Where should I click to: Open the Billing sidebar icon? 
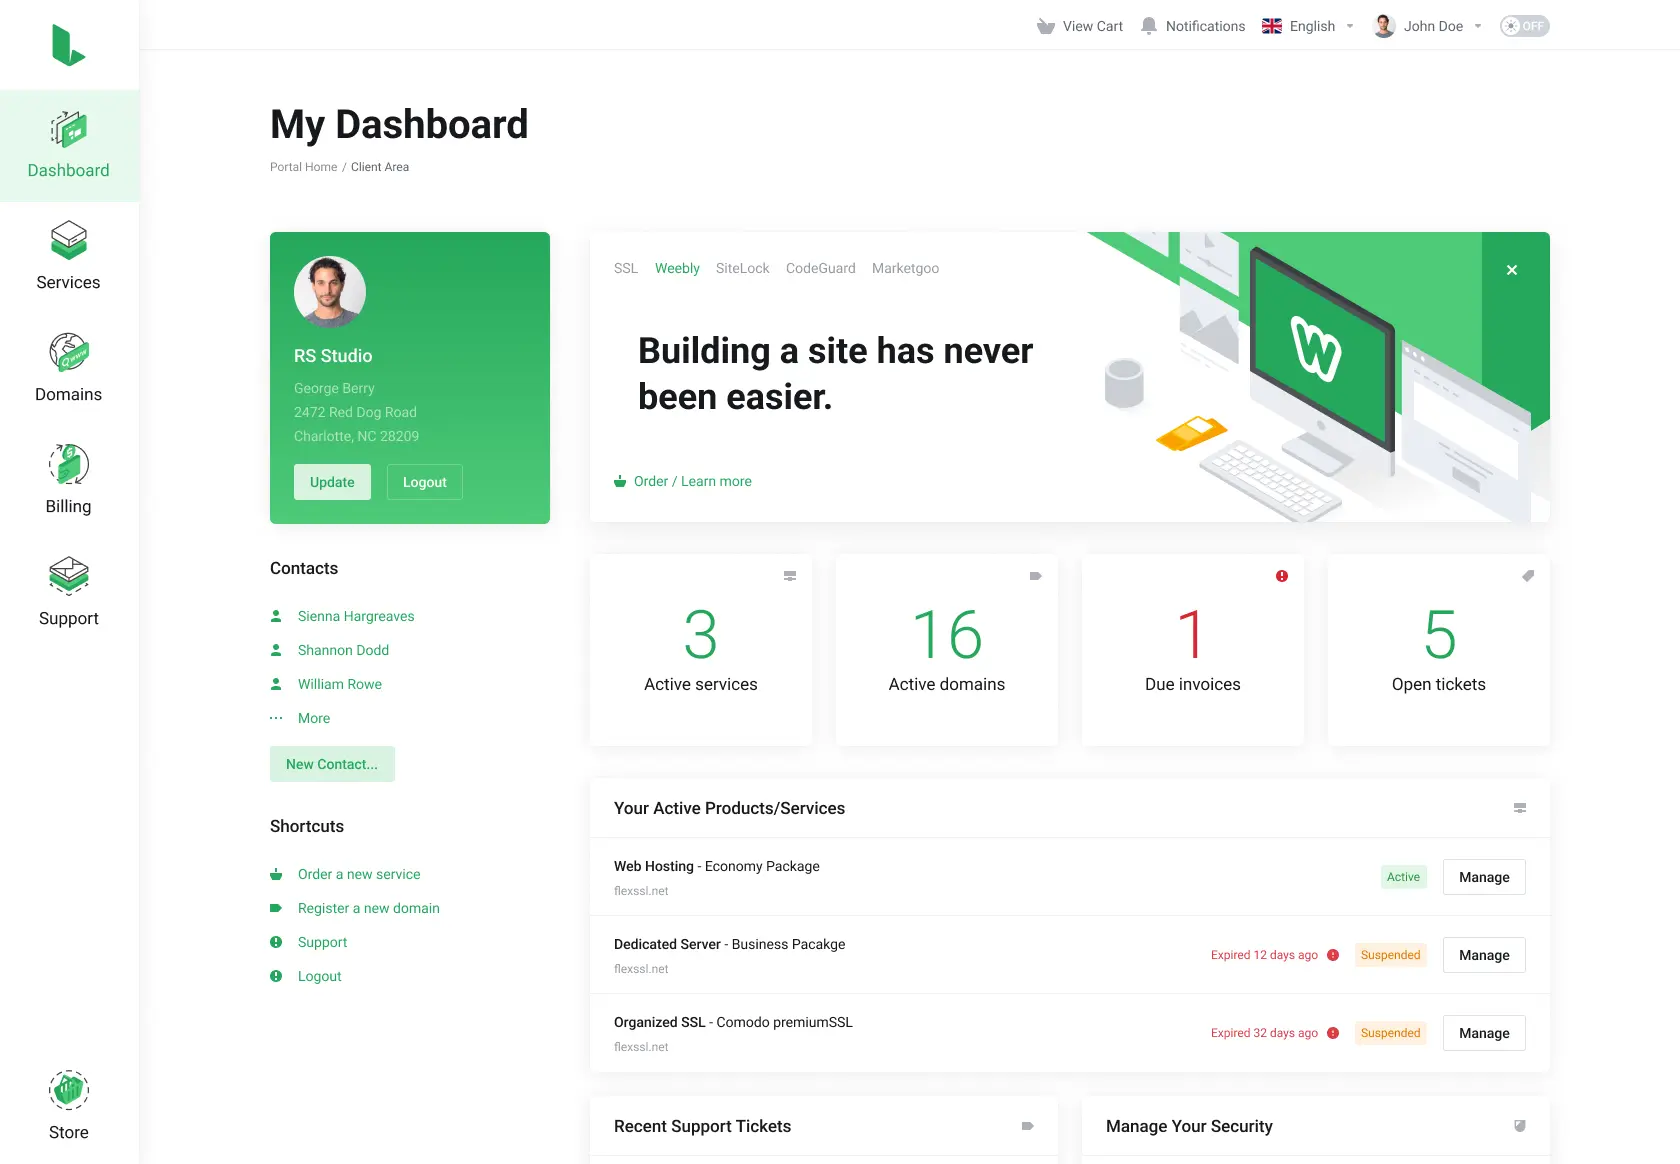[x=69, y=464]
